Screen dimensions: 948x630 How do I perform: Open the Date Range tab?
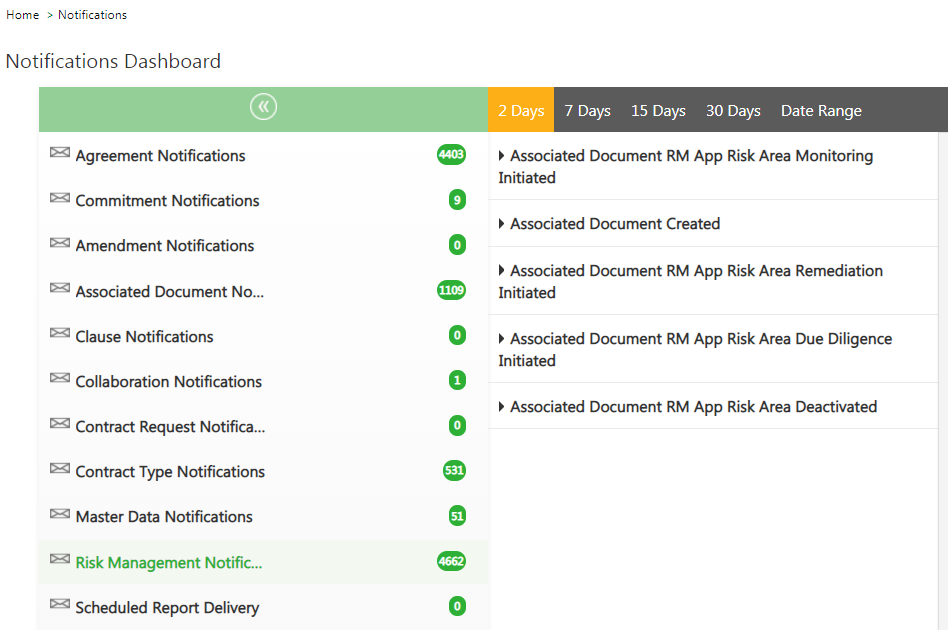[x=821, y=111]
